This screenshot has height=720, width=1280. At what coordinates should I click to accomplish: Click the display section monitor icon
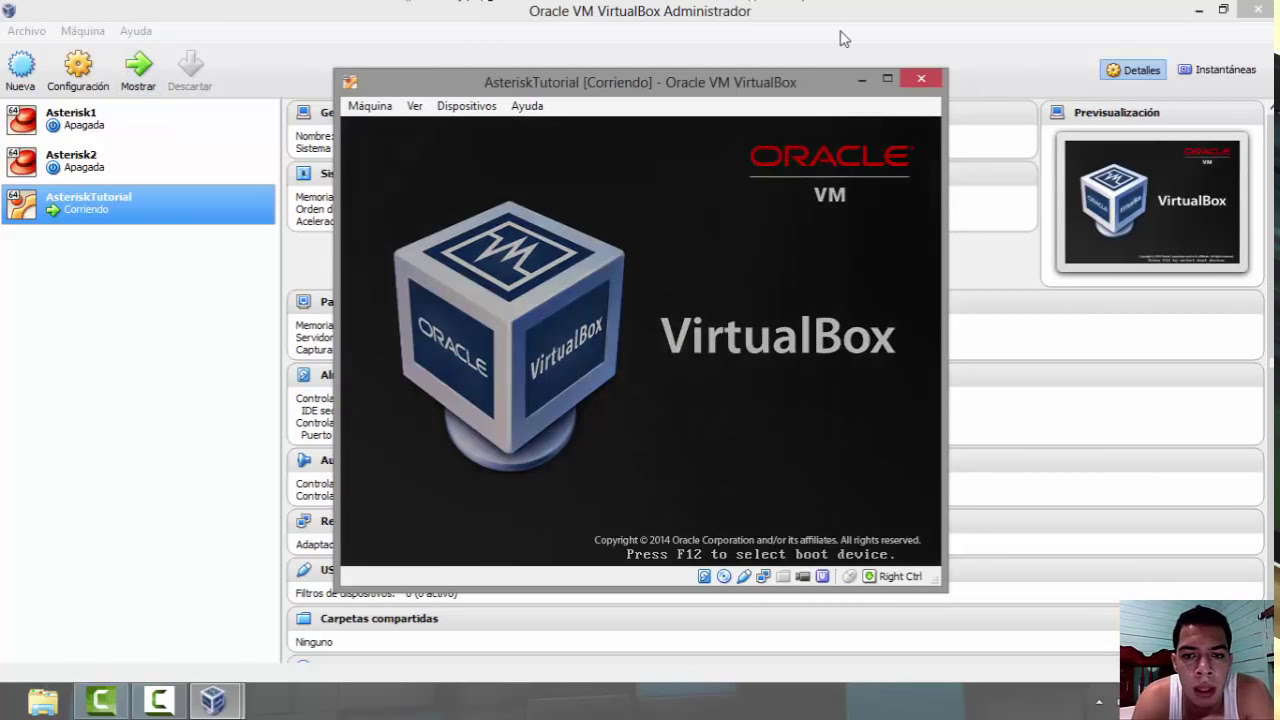[304, 301]
